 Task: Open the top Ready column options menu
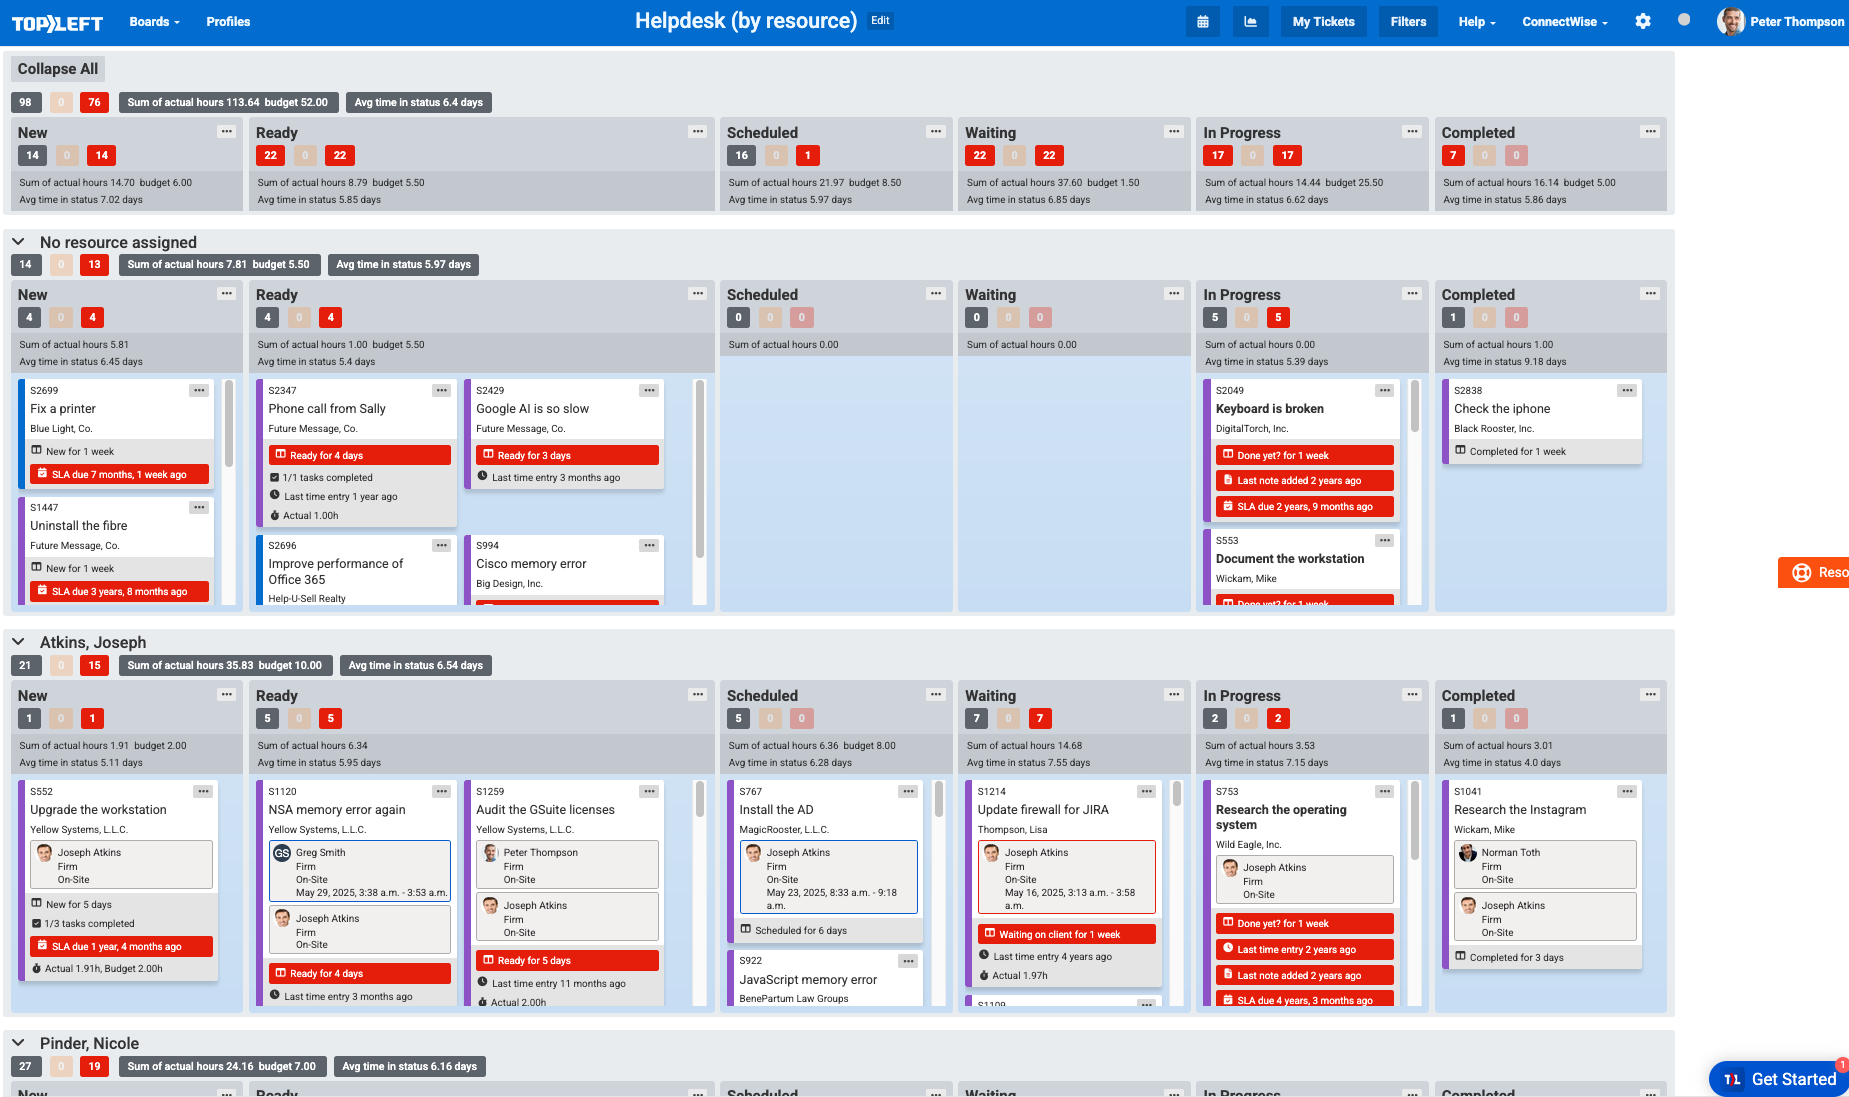pyautogui.click(x=698, y=132)
